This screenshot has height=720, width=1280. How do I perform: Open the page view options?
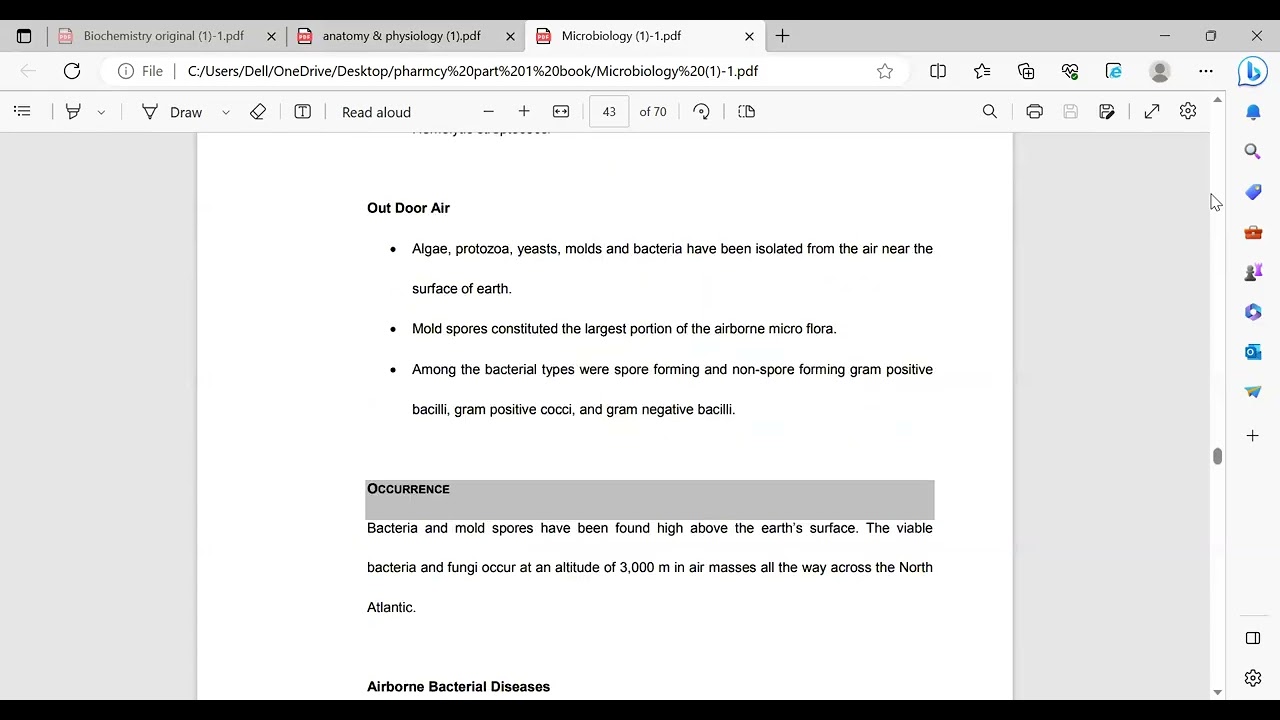746,112
